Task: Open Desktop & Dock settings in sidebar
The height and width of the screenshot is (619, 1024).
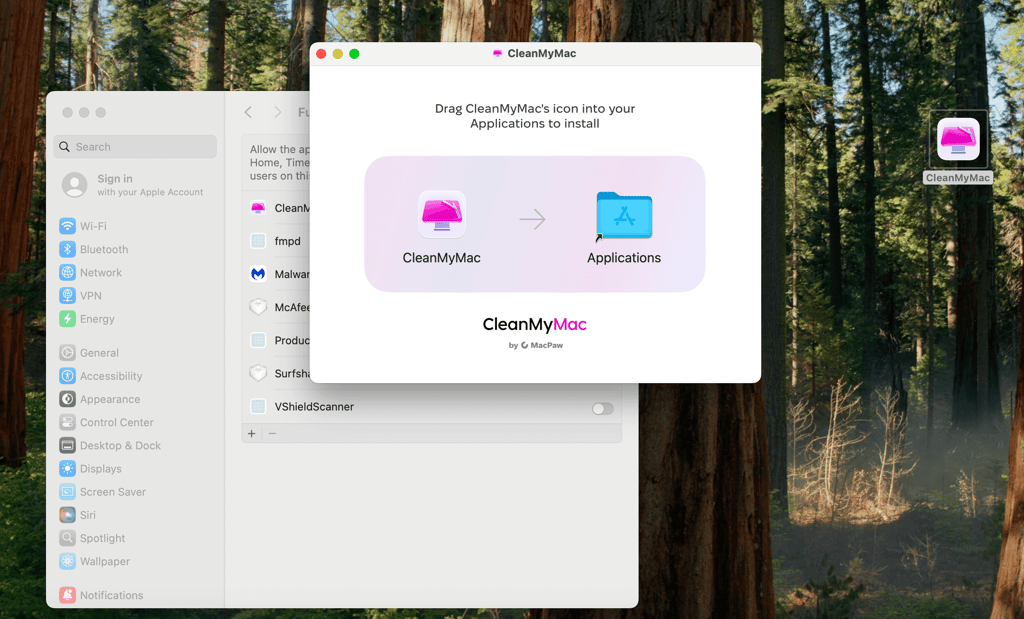Action: click(x=110, y=445)
